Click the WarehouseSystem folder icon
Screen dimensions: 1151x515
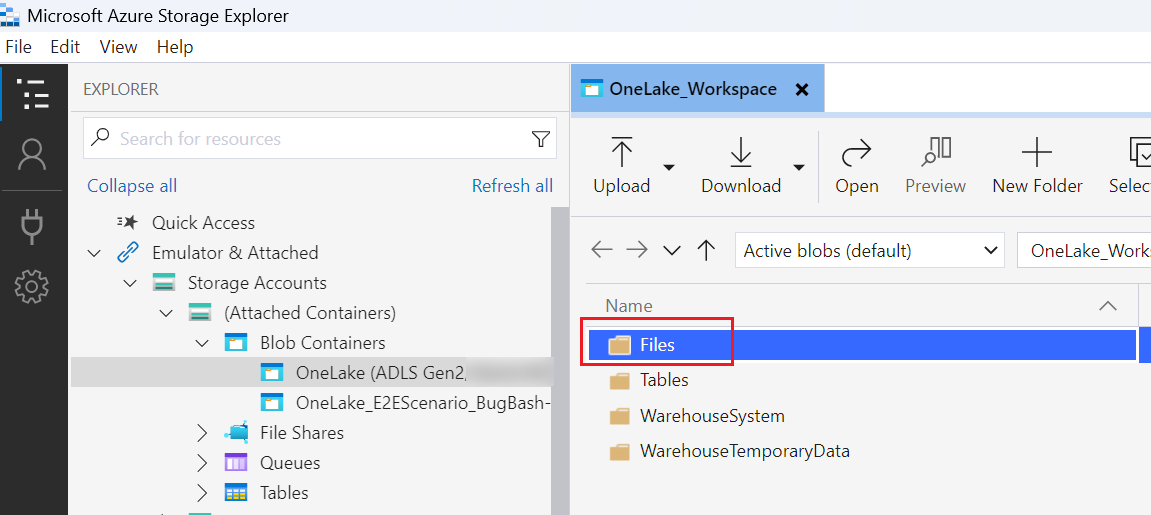(x=620, y=416)
